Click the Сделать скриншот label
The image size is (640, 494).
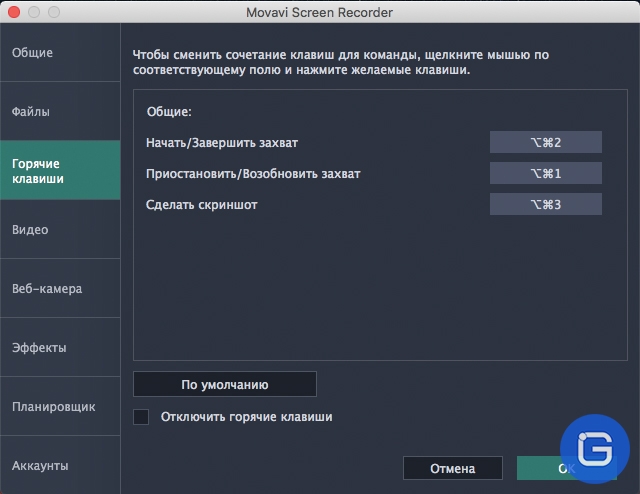click(x=202, y=205)
